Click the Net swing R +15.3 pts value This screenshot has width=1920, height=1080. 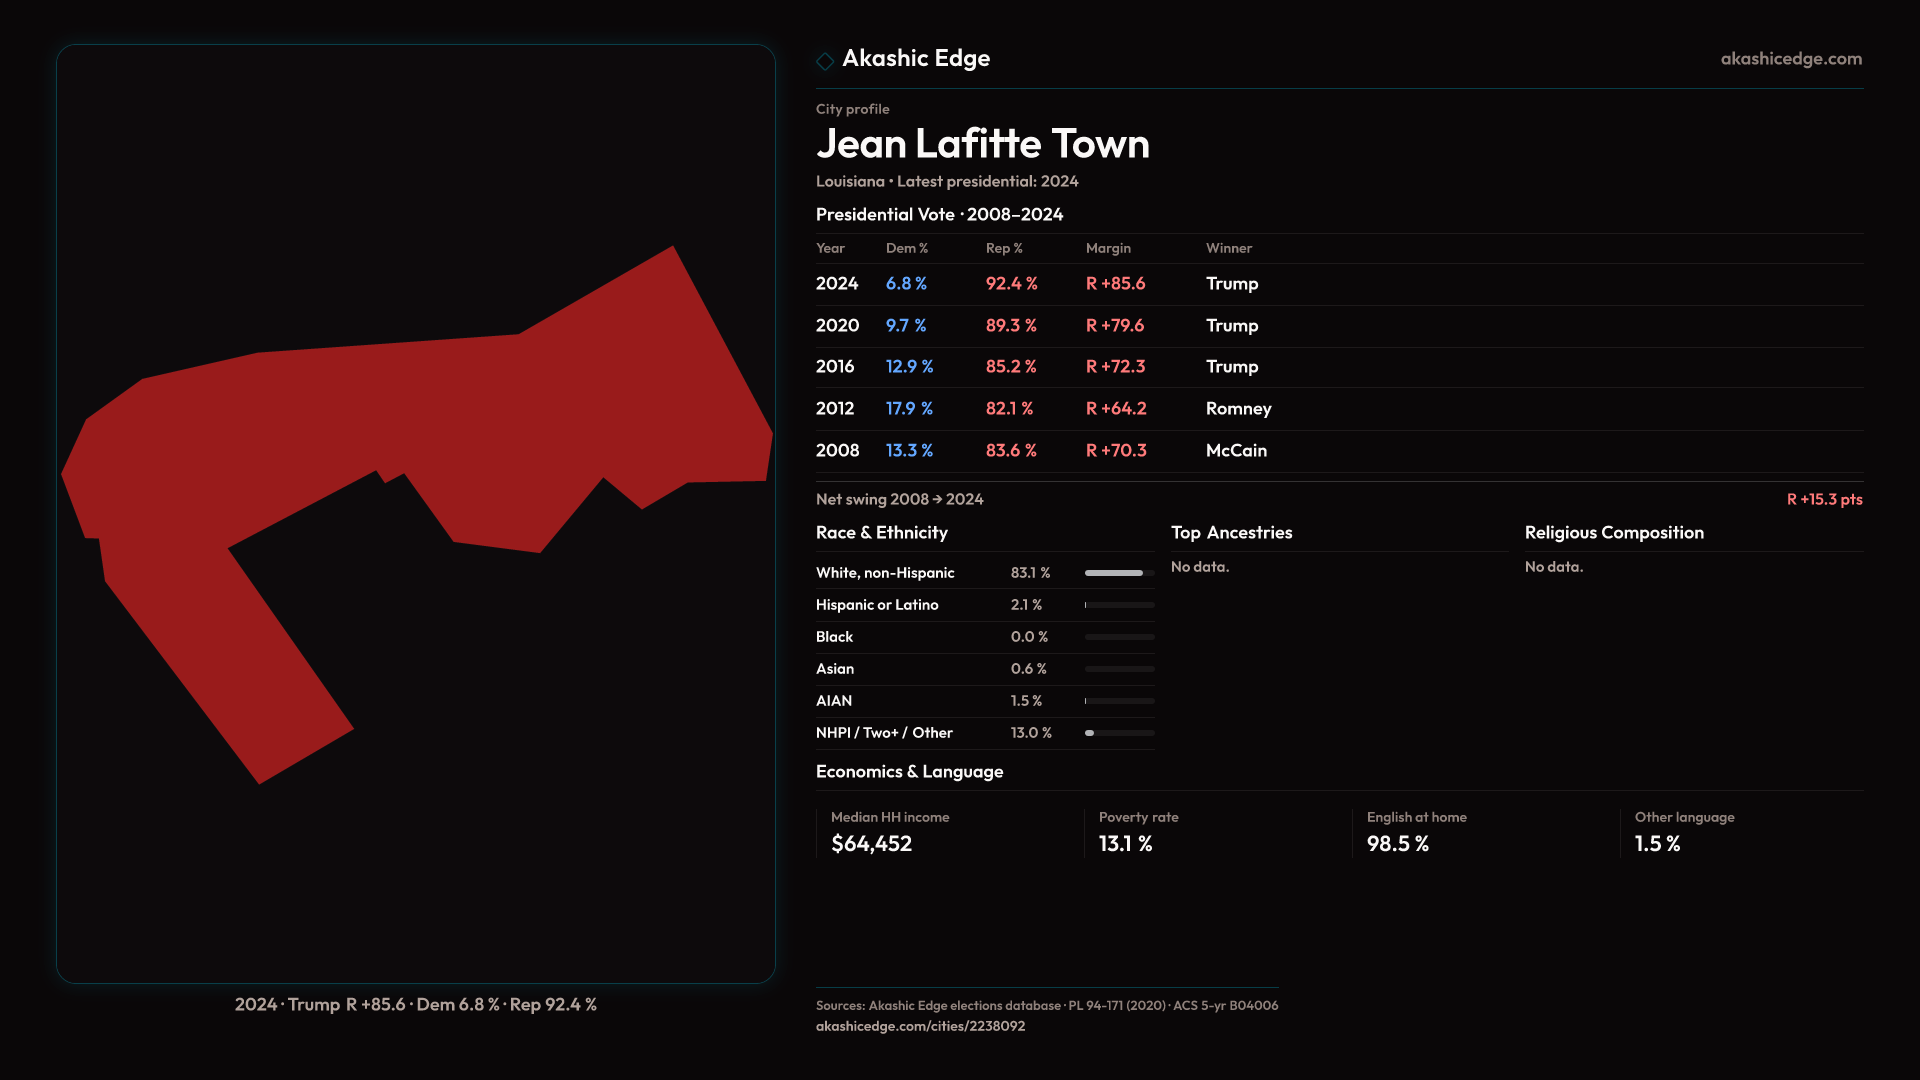point(1824,499)
